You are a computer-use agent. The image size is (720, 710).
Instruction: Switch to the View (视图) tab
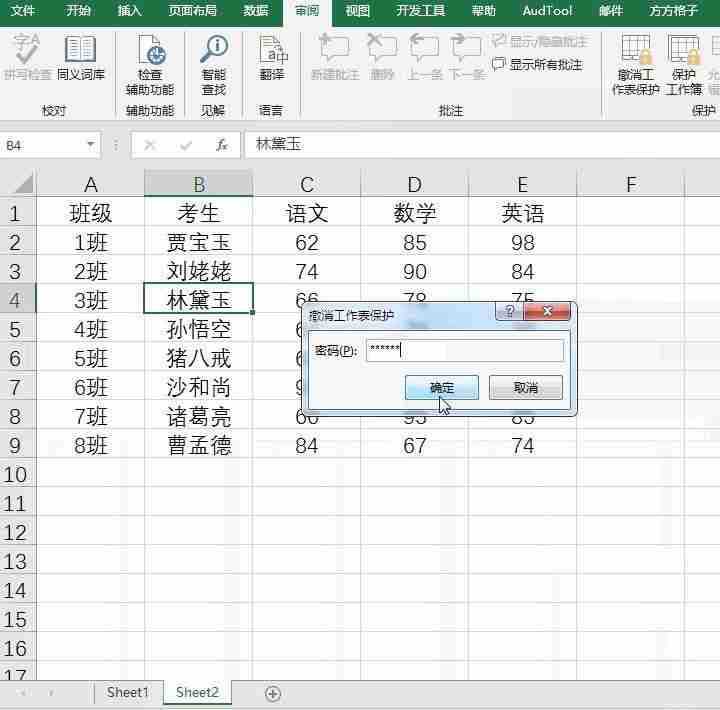click(357, 10)
